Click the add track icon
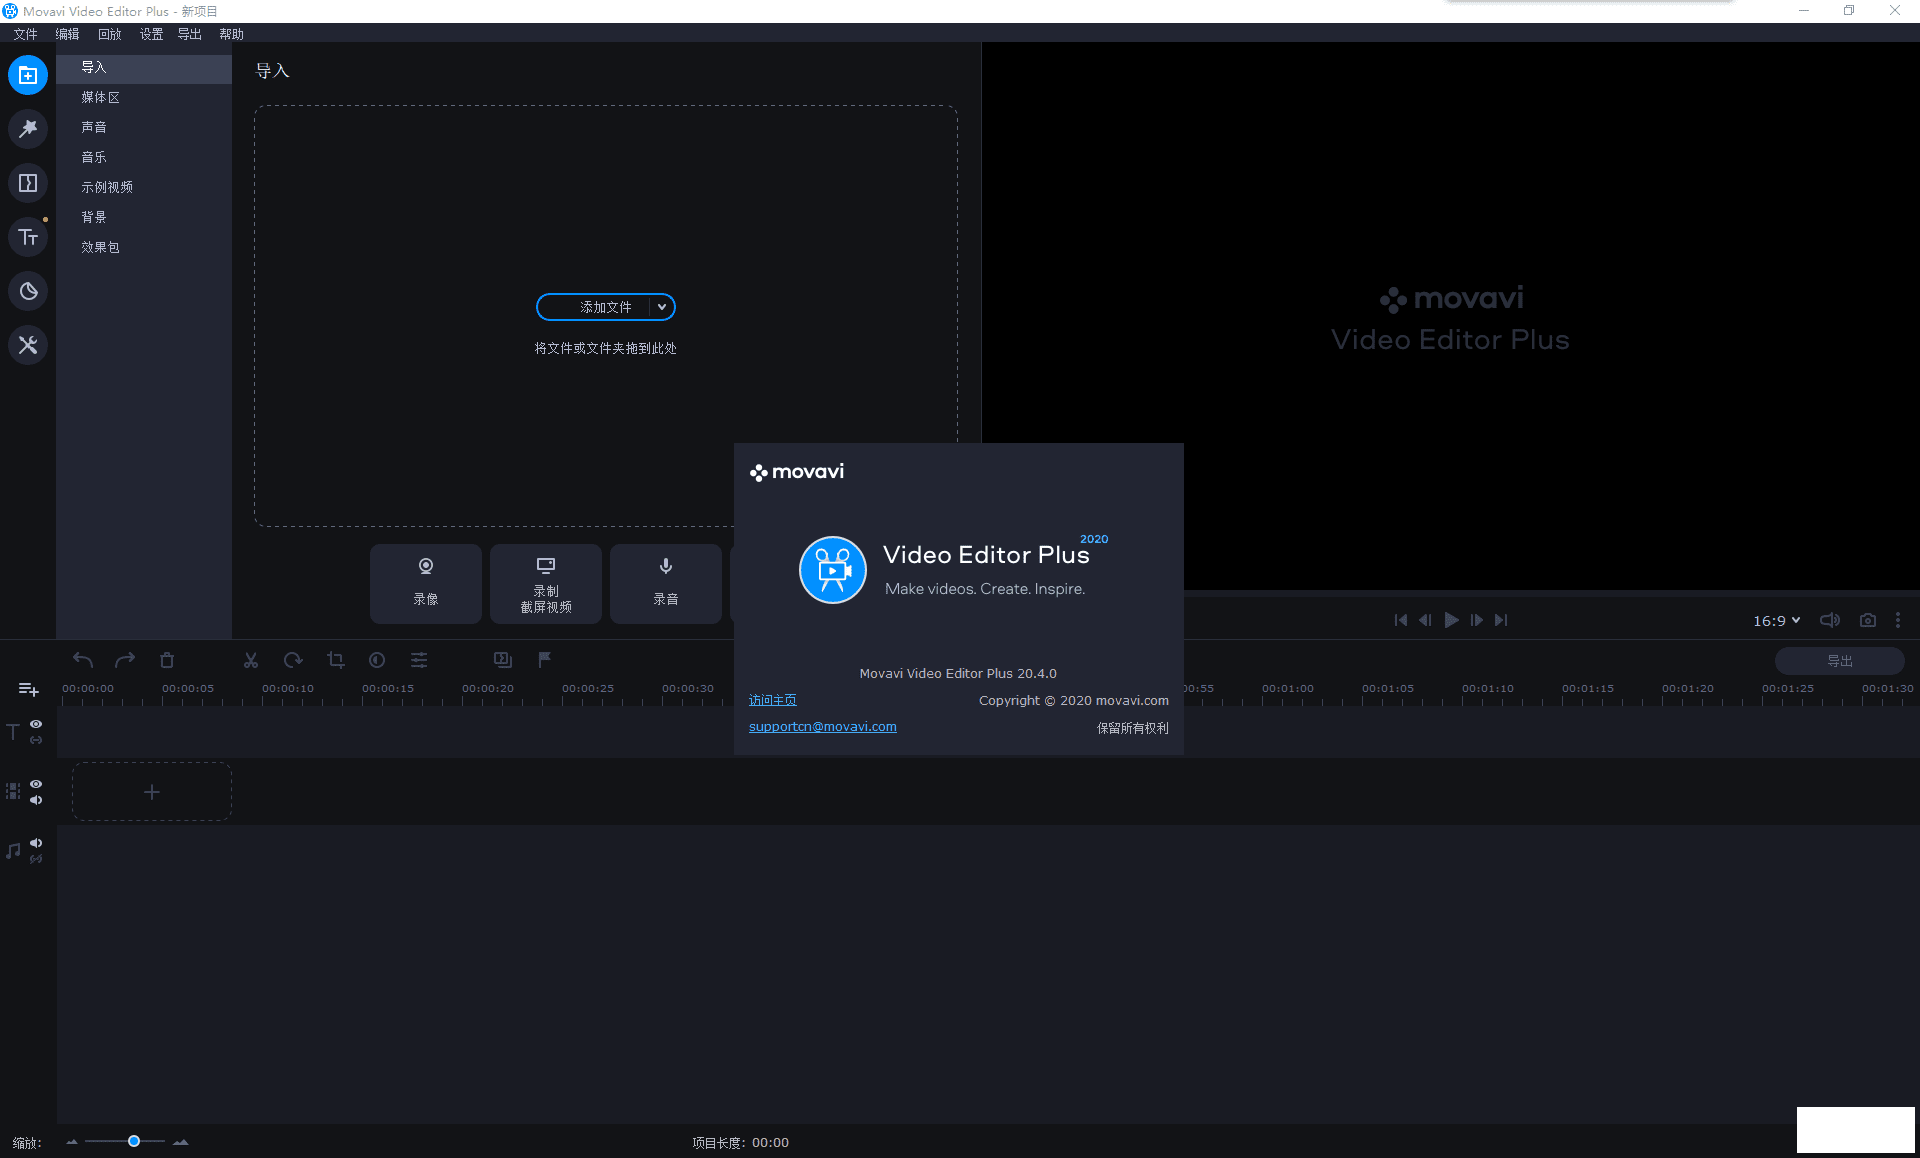Screen dimensions: 1920x1158 [28, 689]
